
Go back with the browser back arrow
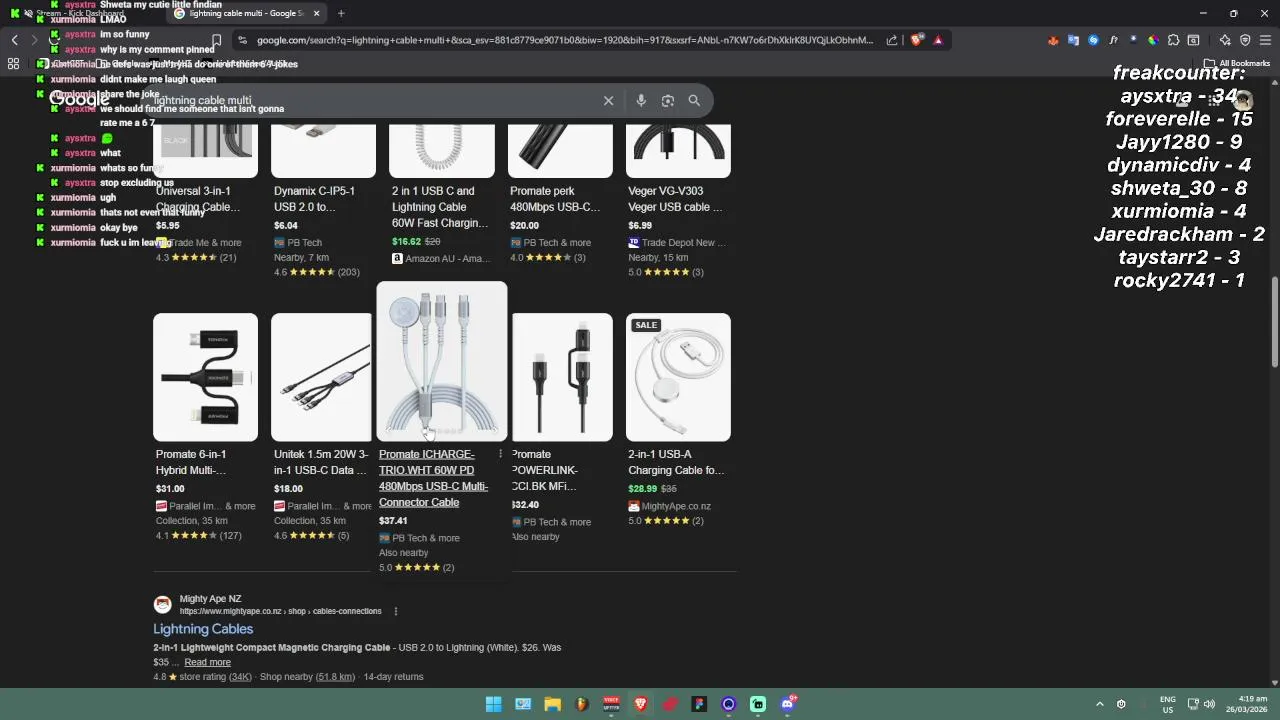coord(14,40)
